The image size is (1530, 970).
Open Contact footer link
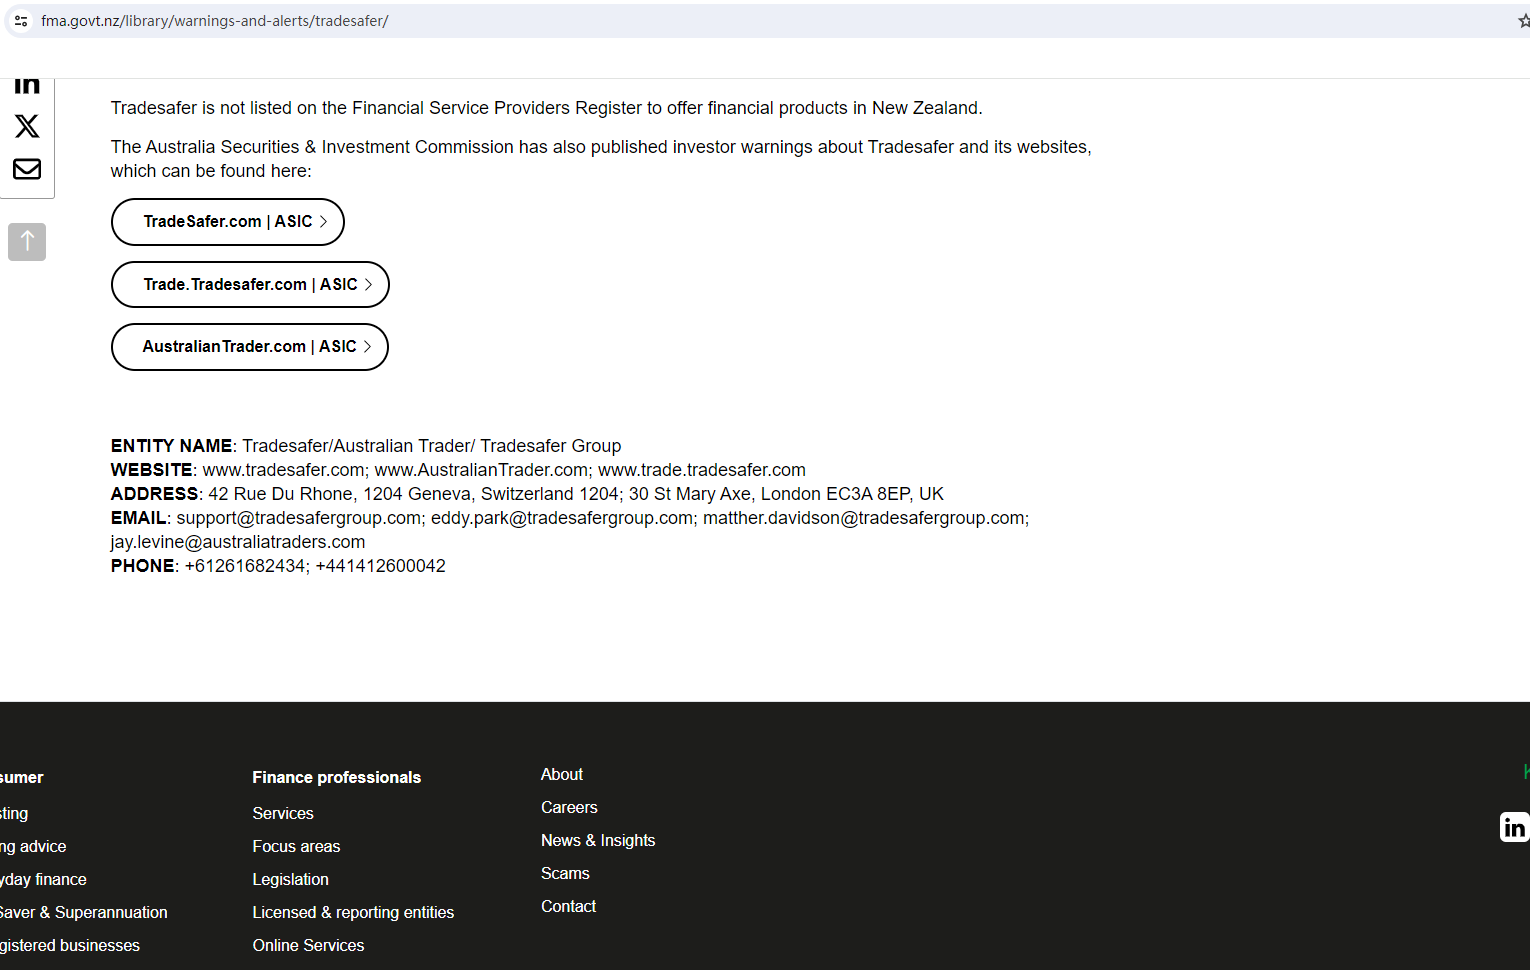click(568, 907)
